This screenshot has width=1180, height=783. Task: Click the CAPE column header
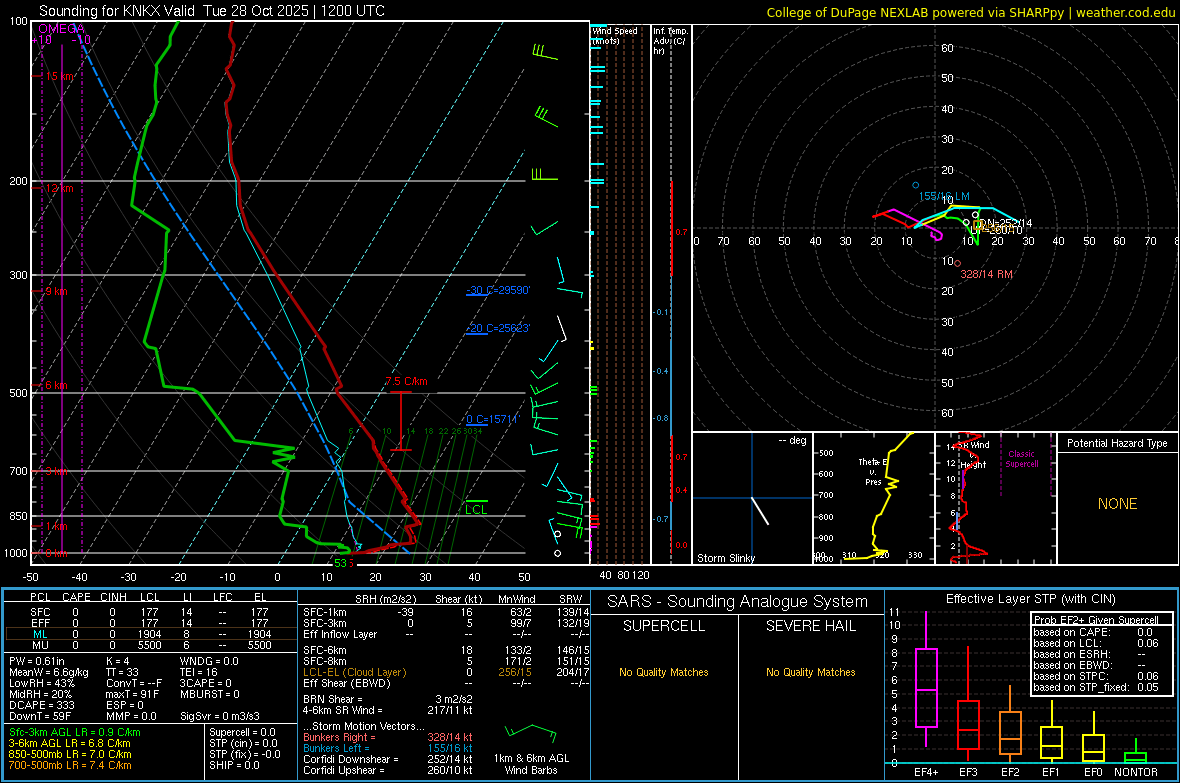pos(76,597)
